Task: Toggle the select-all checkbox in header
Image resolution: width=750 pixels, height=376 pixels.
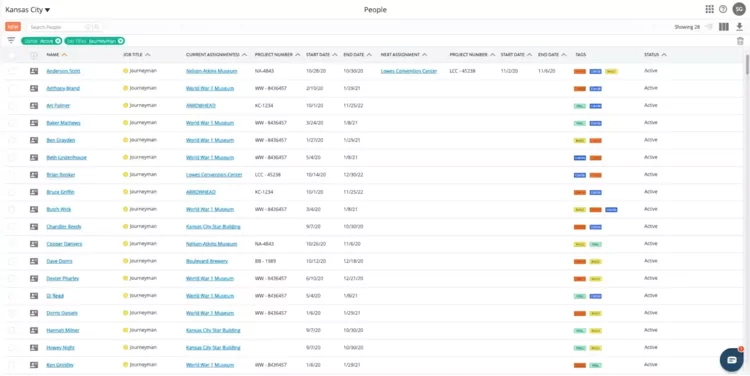Action: (x=12, y=55)
